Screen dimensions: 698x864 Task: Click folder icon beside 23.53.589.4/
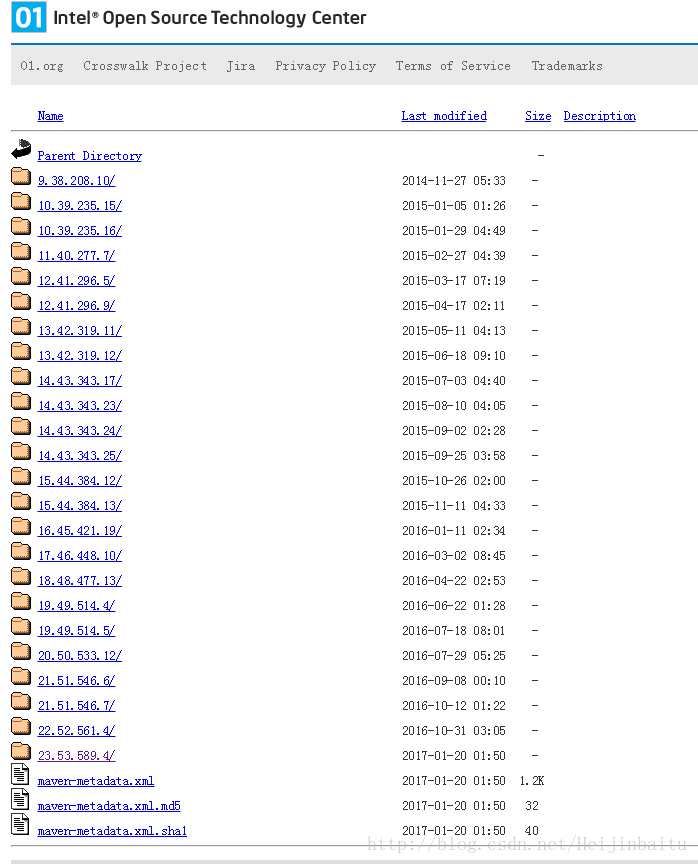point(21,750)
